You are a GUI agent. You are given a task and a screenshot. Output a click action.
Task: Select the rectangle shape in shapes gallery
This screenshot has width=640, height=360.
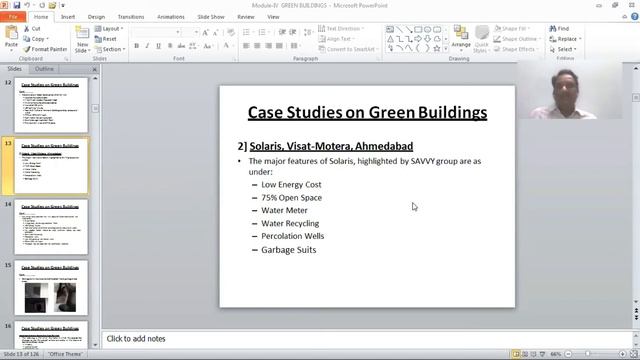418,29
